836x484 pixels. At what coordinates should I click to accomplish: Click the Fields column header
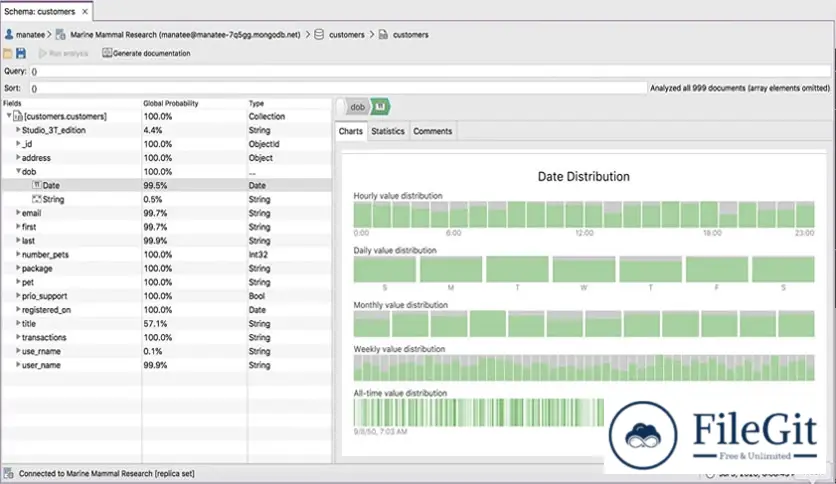point(12,103)
